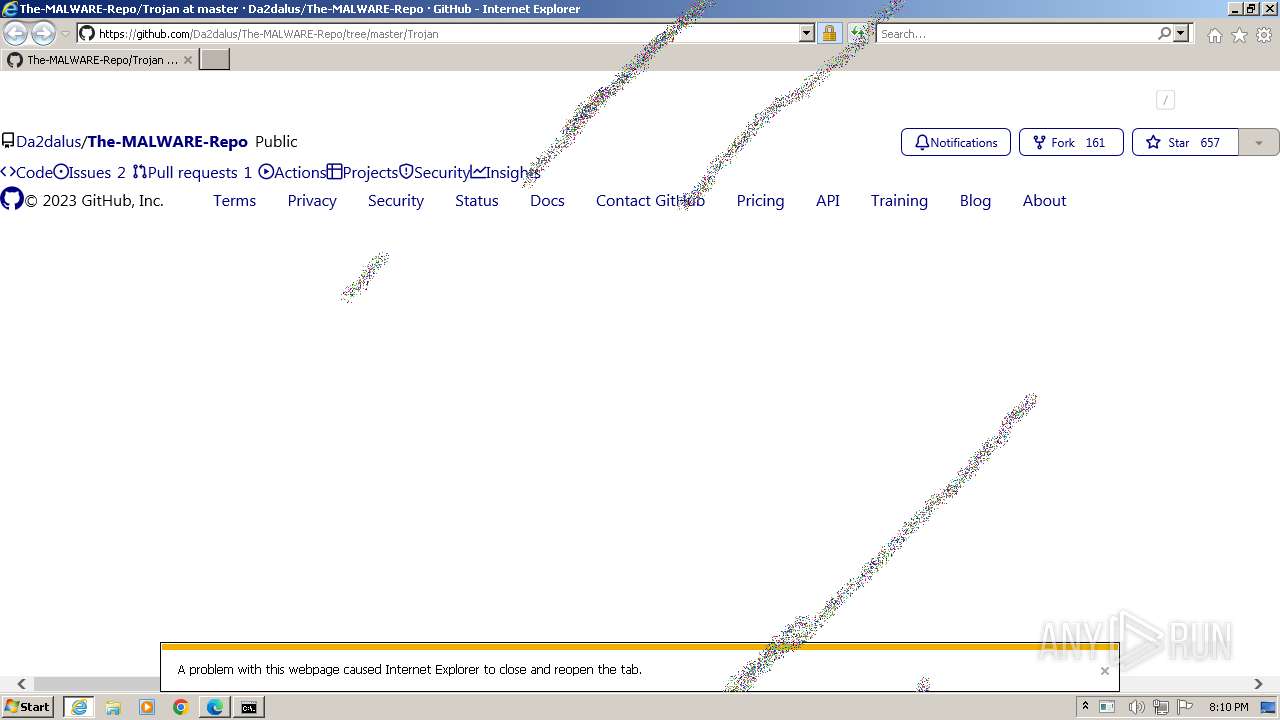Open the Pricing footer link
The height and width of the screenshot is (720, 1280).
click(x=760, y=200)
